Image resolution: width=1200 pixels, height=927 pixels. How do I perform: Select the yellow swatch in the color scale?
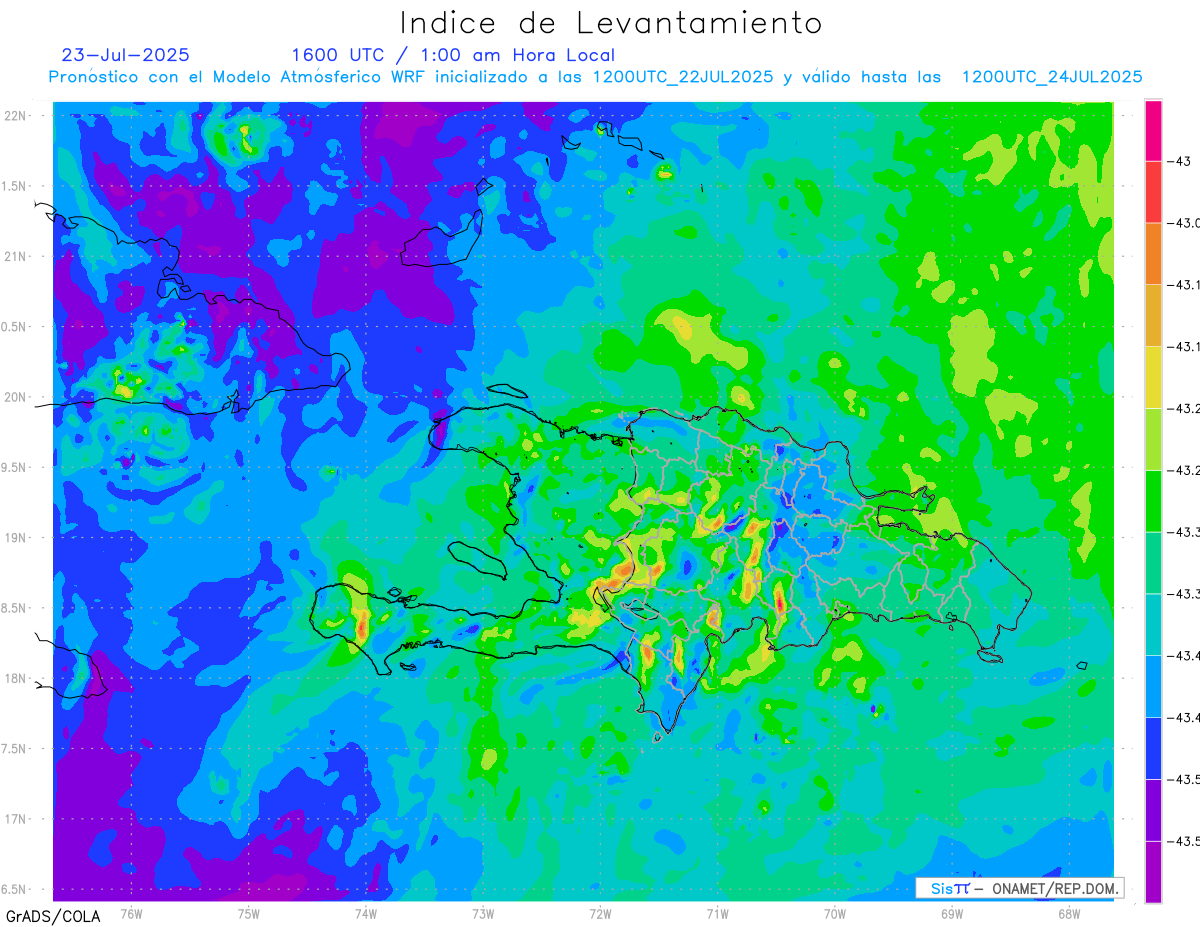(x=1153, y=377)
